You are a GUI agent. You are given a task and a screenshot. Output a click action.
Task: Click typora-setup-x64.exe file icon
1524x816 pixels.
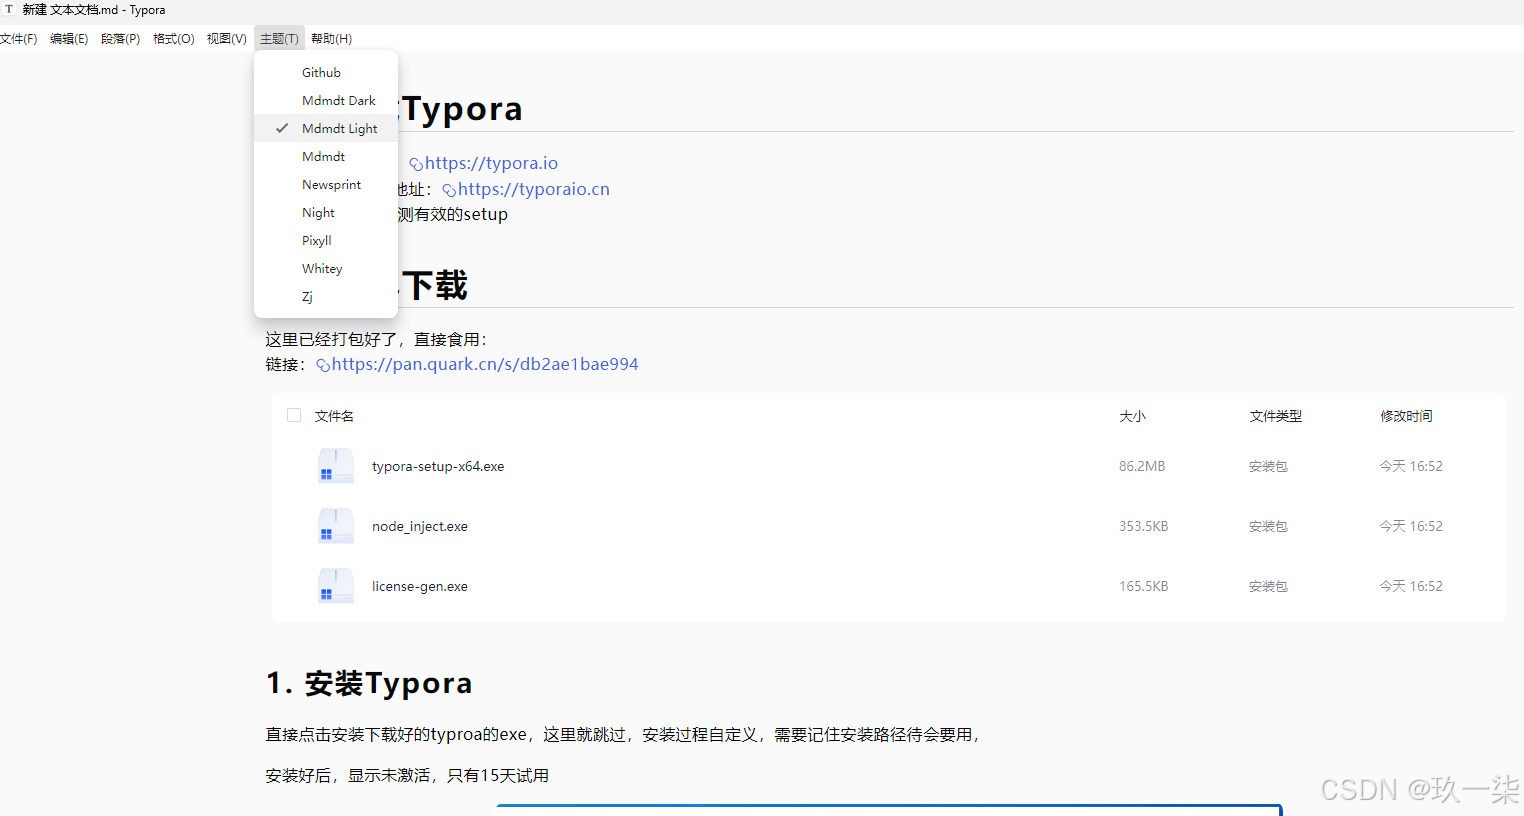coord(336,466)
